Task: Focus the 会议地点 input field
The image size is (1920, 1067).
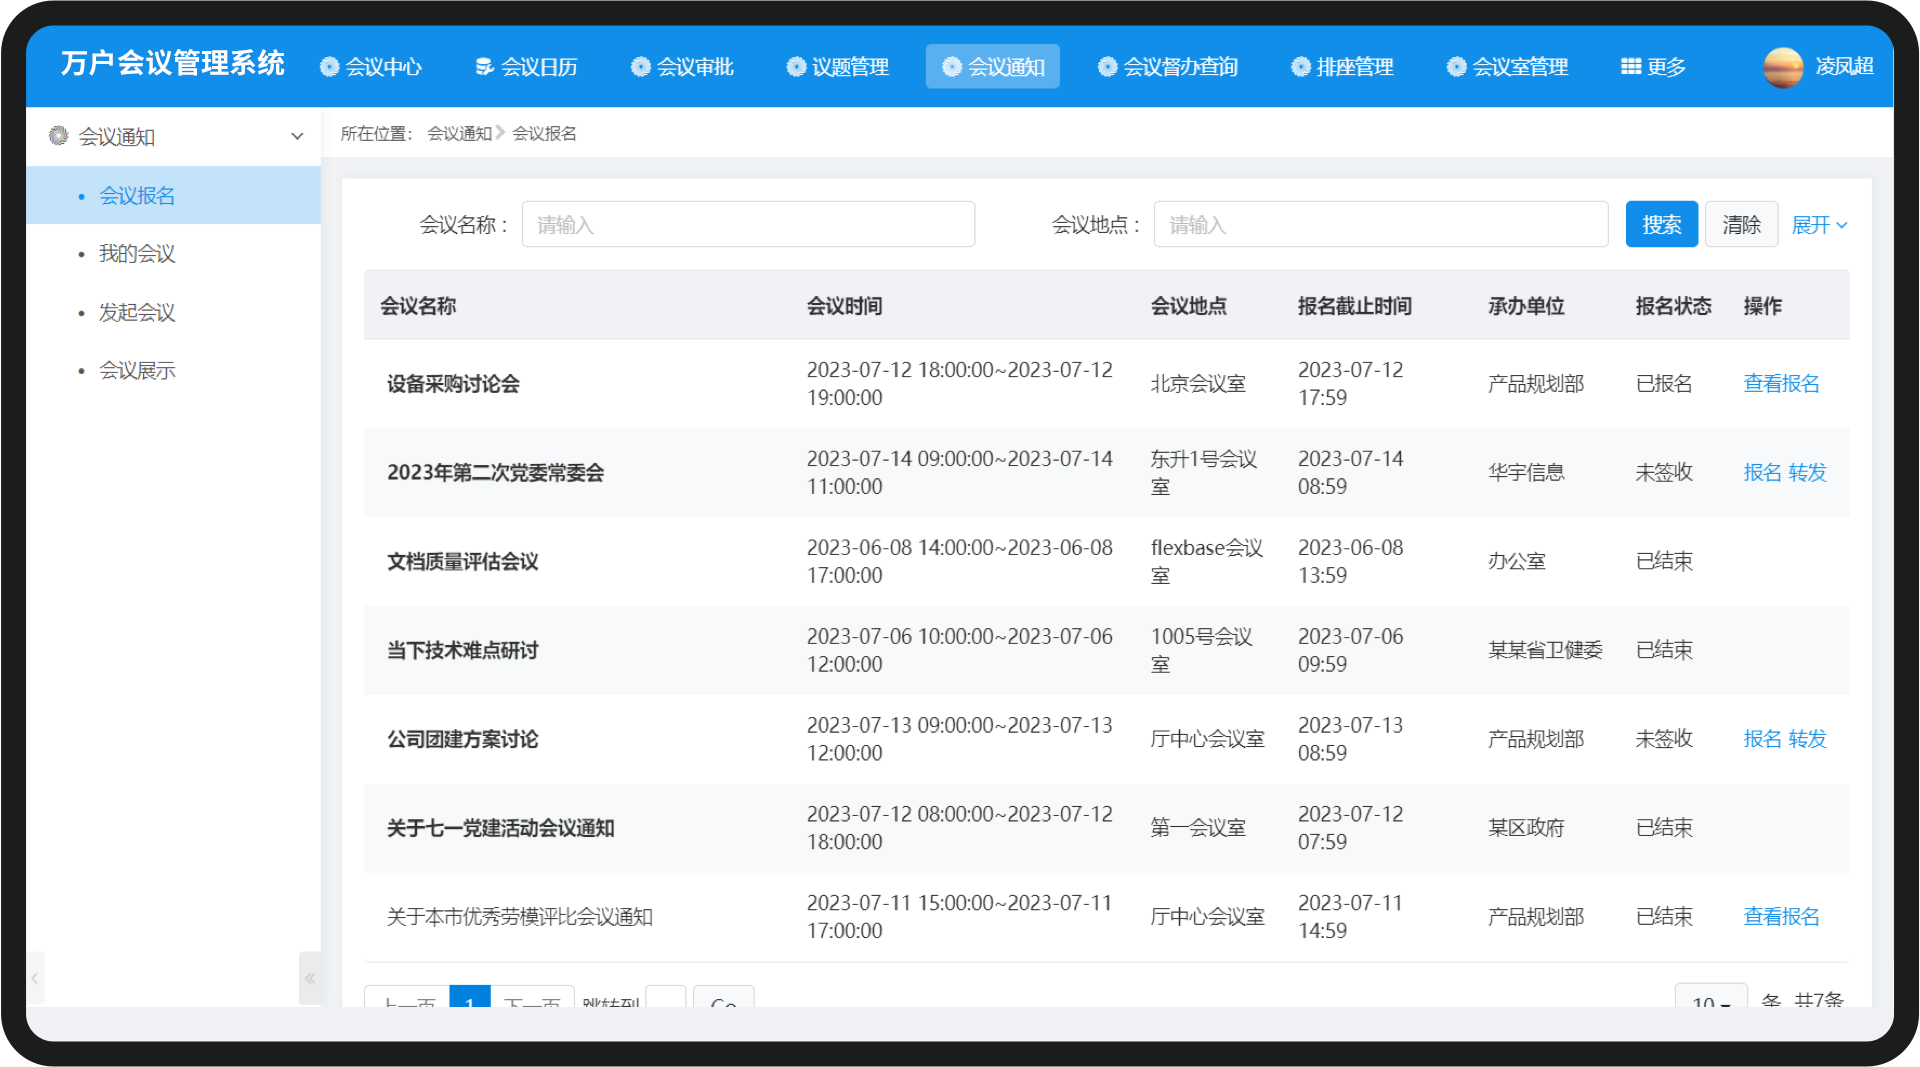Action: (x=1380, y=225)
